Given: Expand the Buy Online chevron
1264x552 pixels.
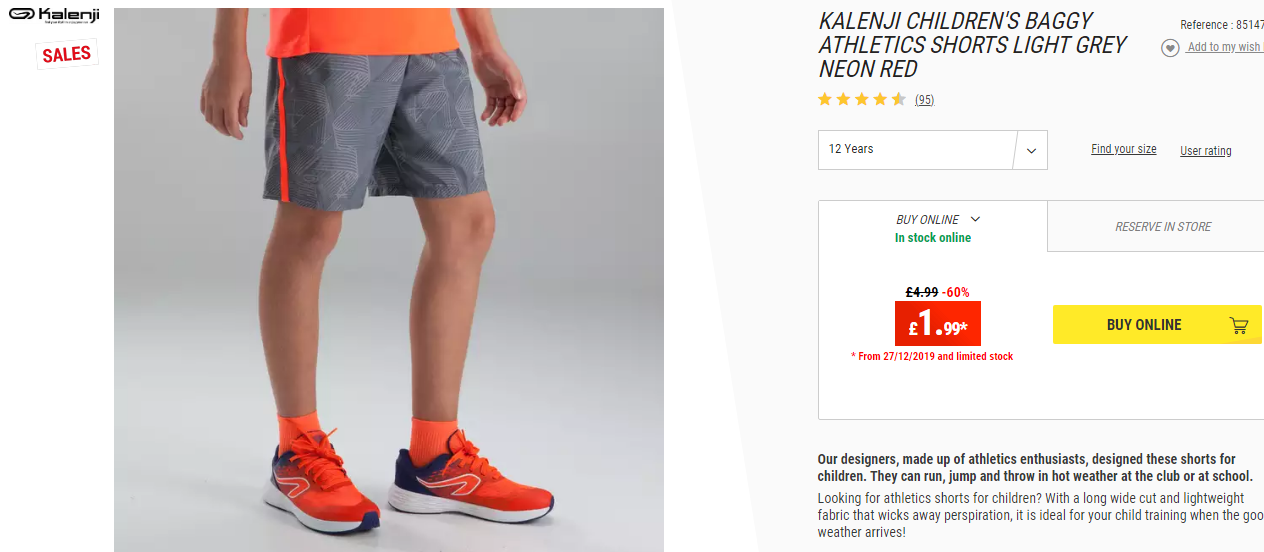Looking at the screenshot, I should click(975, 219).
